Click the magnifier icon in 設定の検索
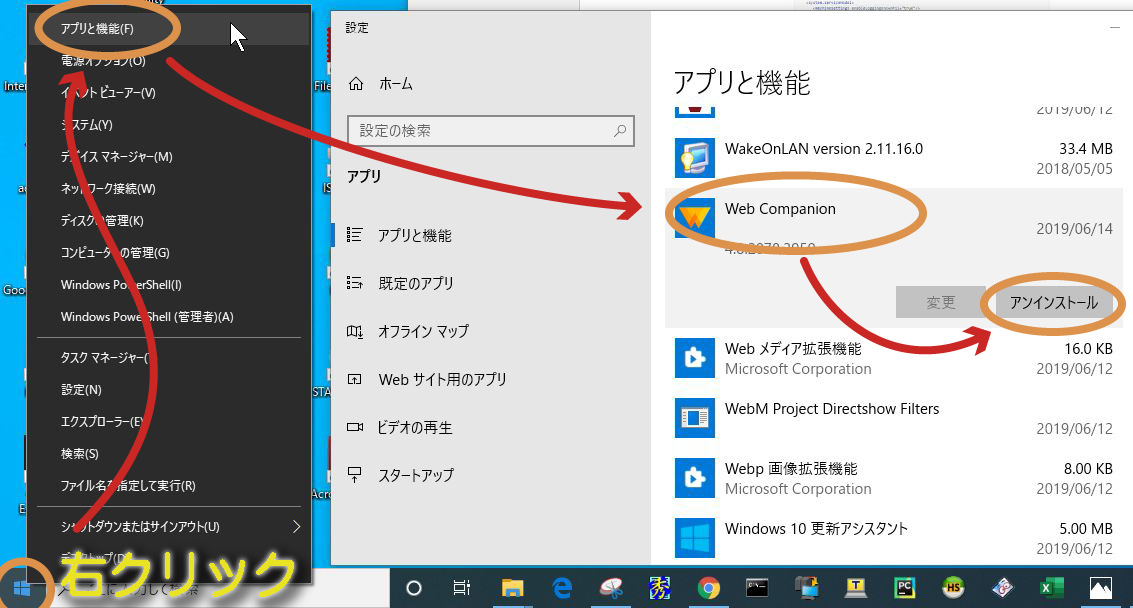Screen dimensions: 1133x608 tap(619, 131)
